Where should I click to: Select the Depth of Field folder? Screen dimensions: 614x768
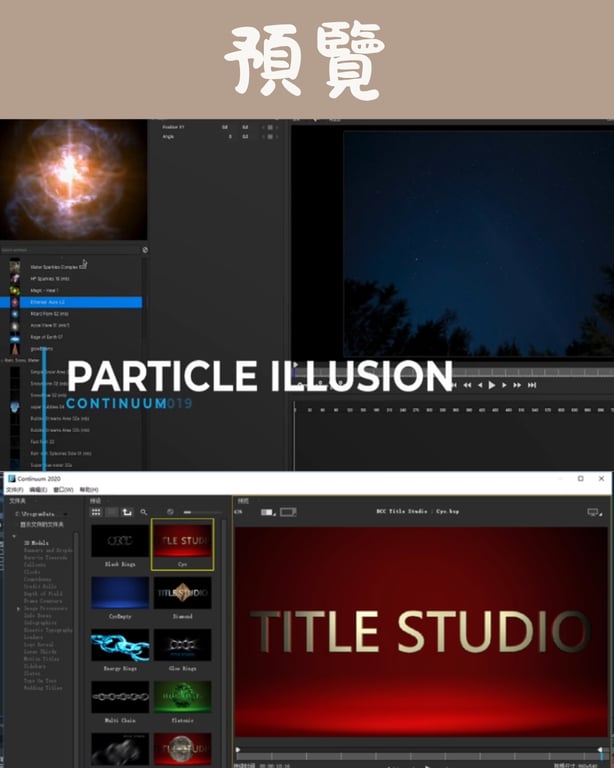(x=43, y=594)
